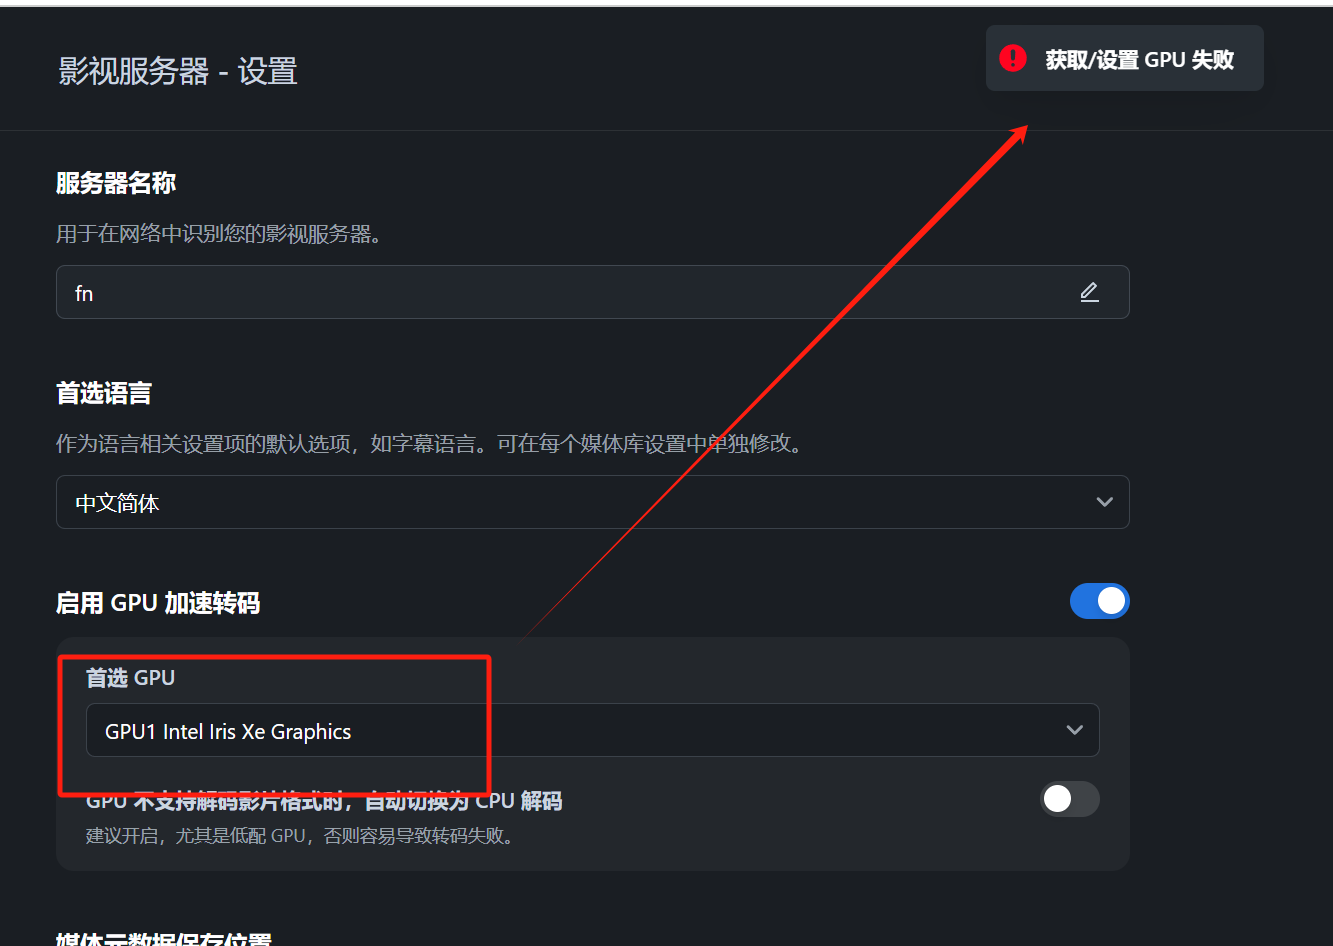Image resolution: width=1333 pixels, height=946 pixels.
Task: Enable automatic switch to CPU decoding toggle
Action: pos(1069,799)
